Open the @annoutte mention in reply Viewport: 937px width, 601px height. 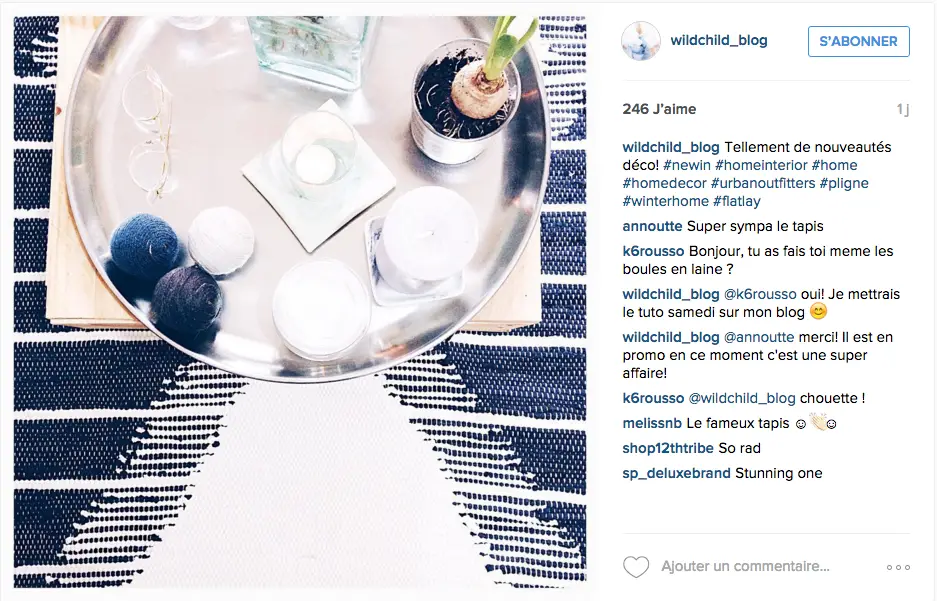click(759, 337)
